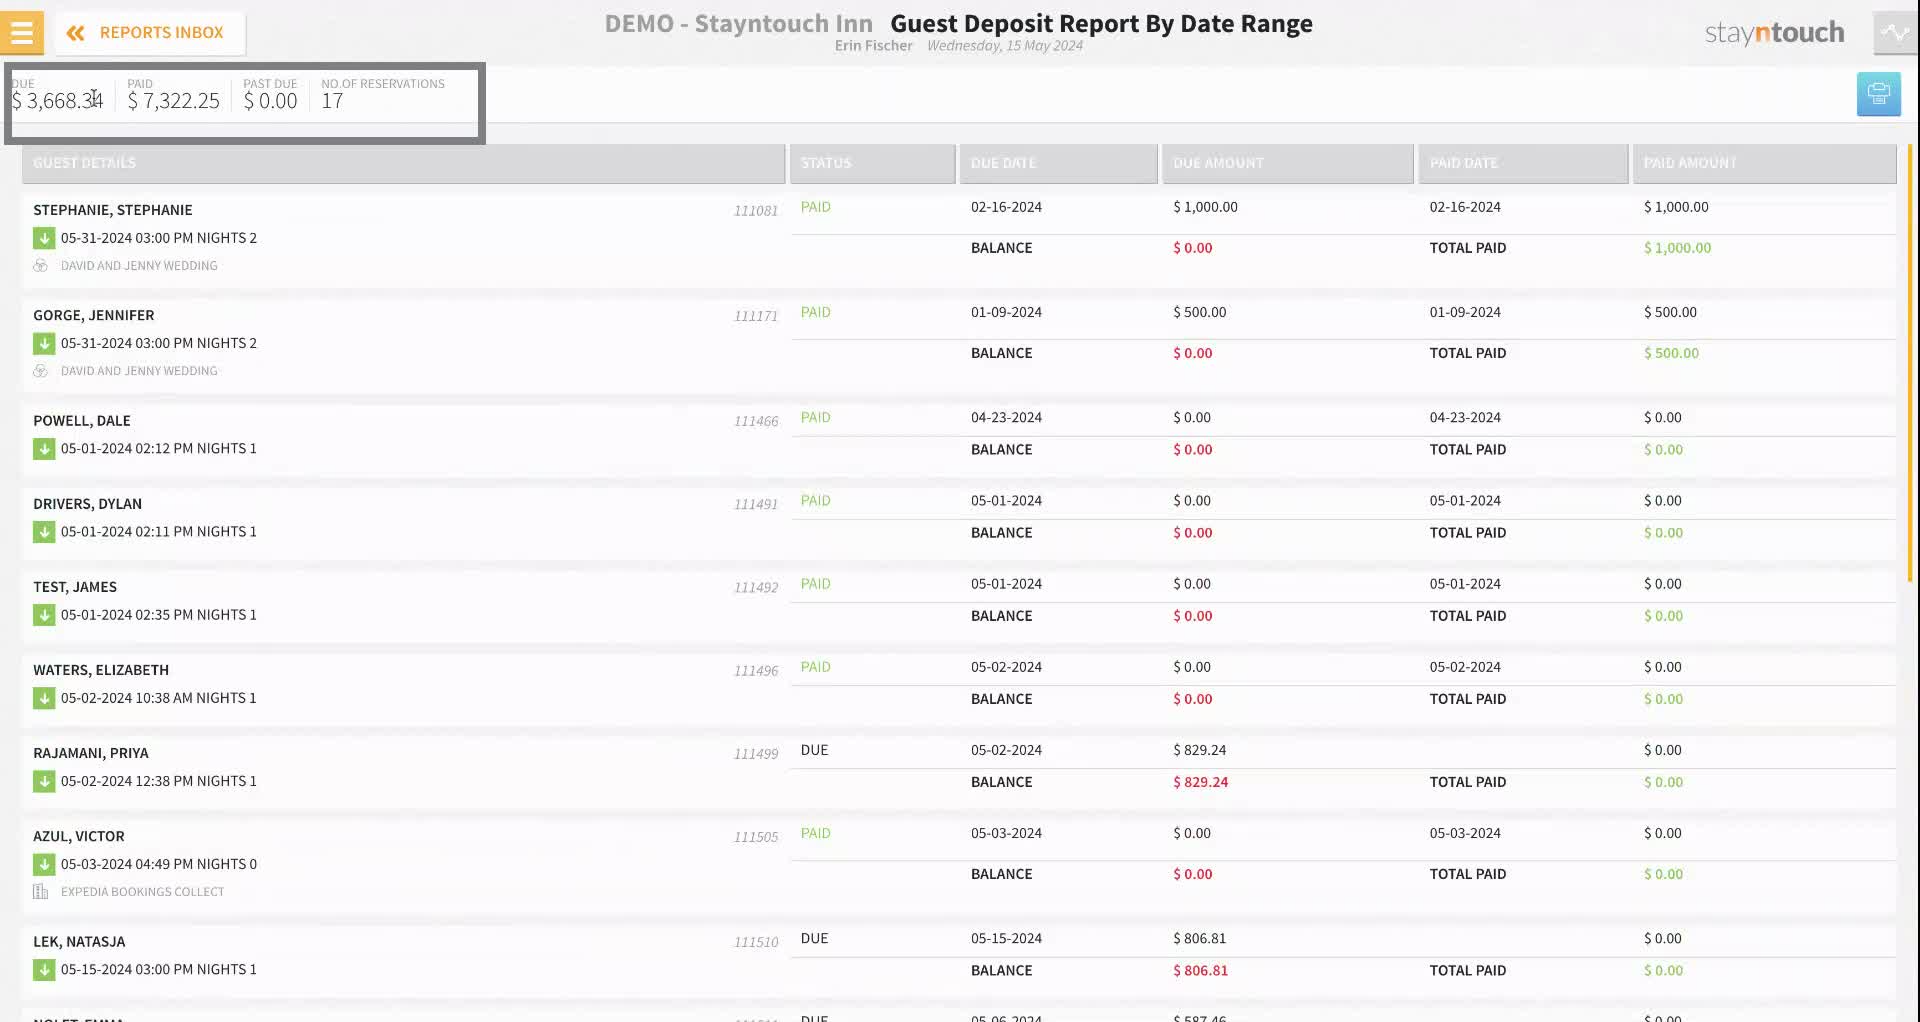Click arrival arrow icon for Drivers, Dylan
Screen dimensions: 1920x1022
pos(44,532)
